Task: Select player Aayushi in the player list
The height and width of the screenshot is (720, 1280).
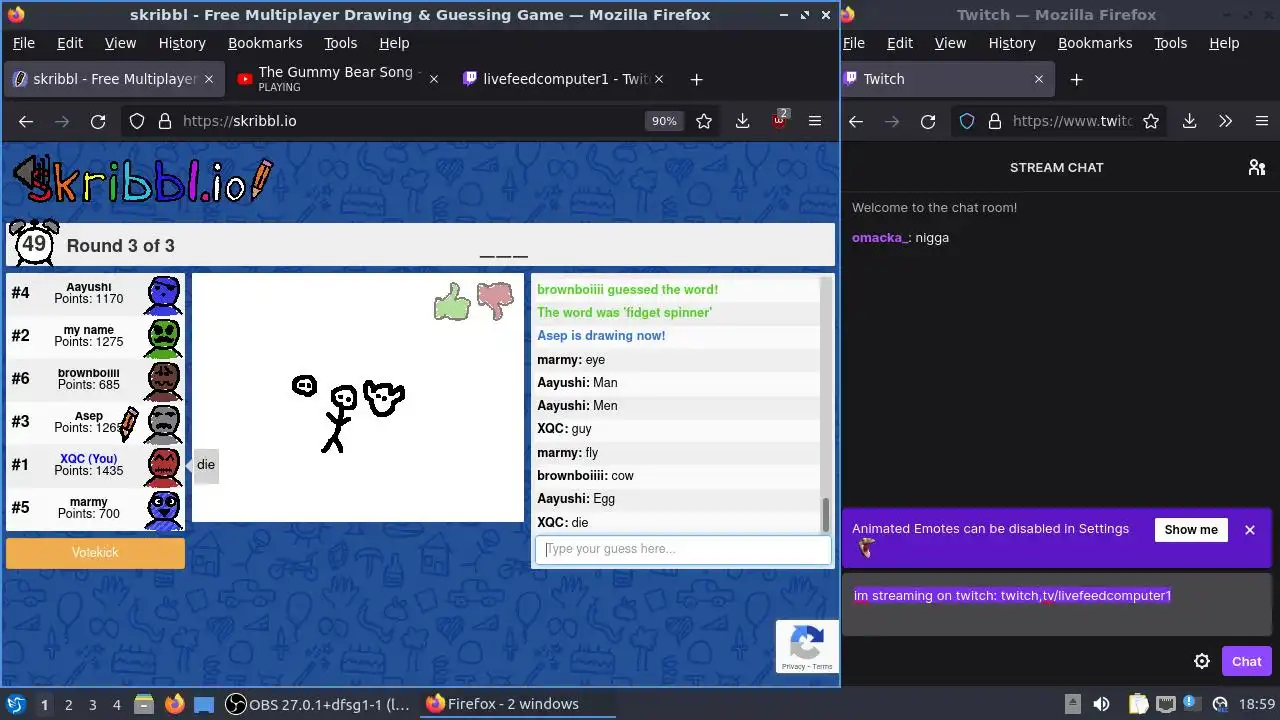Action: 95,293
